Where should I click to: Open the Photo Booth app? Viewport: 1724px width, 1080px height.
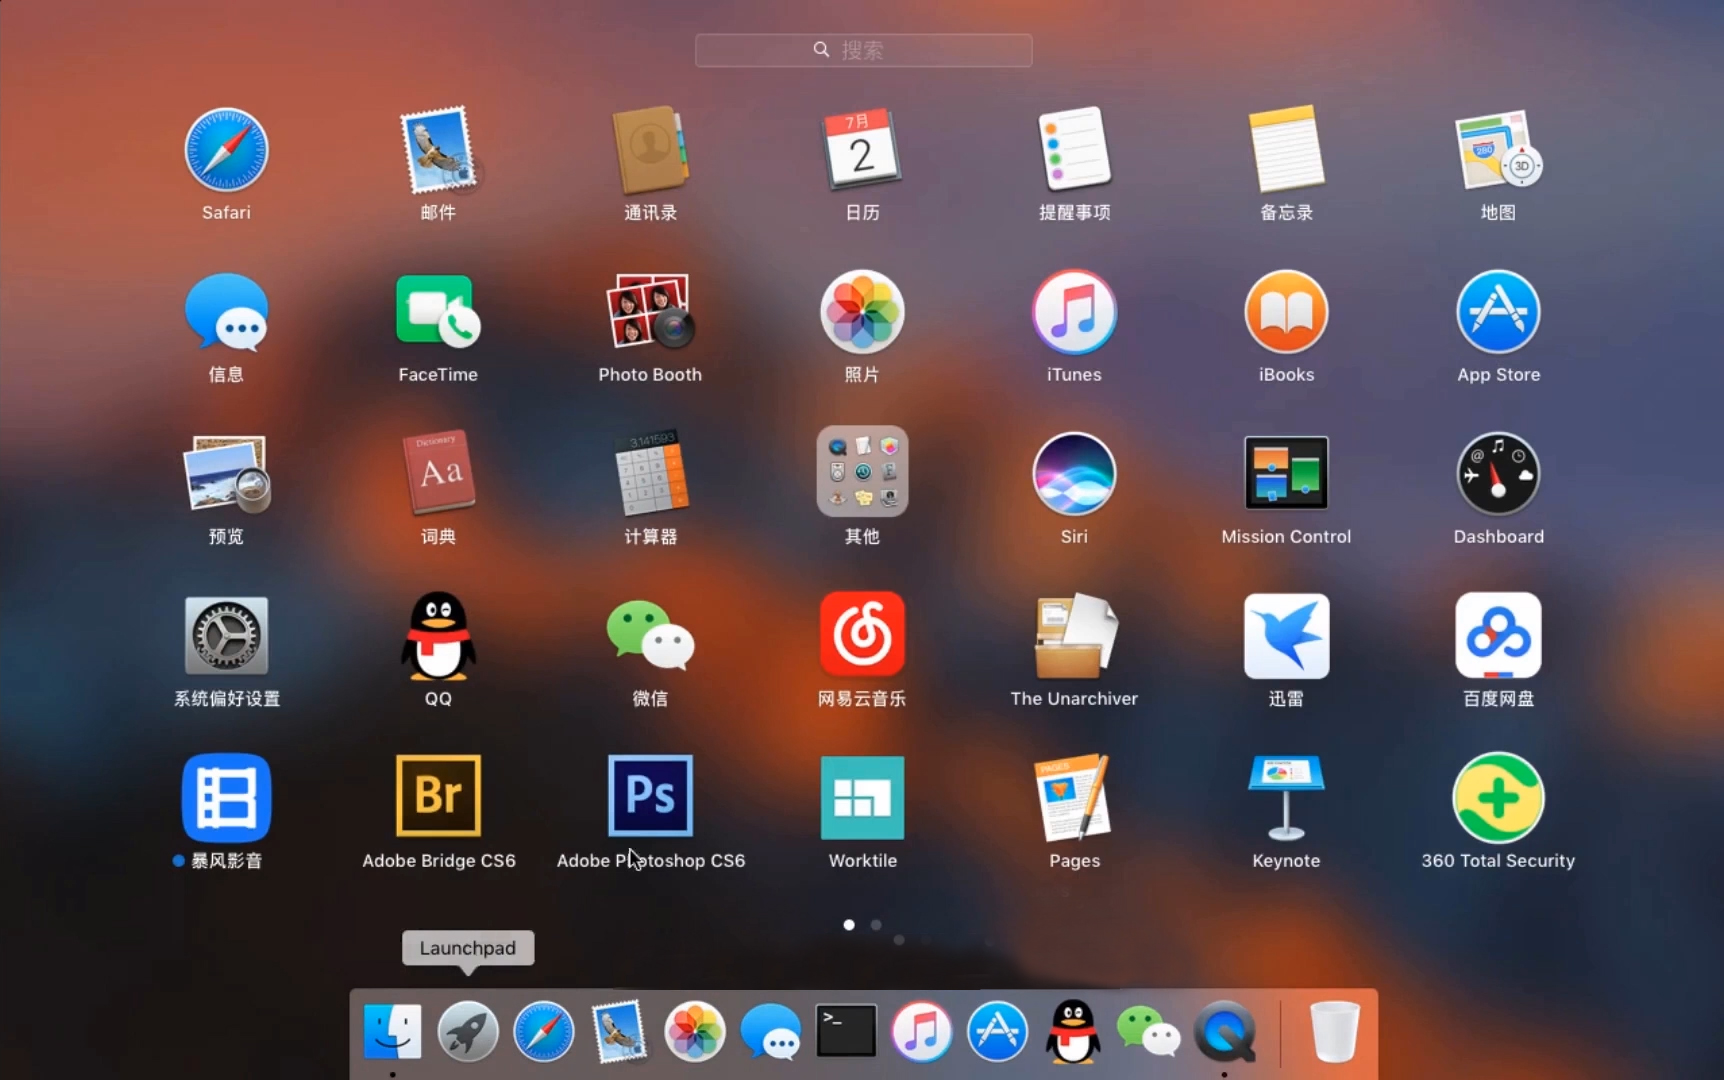pyautogui.click(x=651, y=312)
